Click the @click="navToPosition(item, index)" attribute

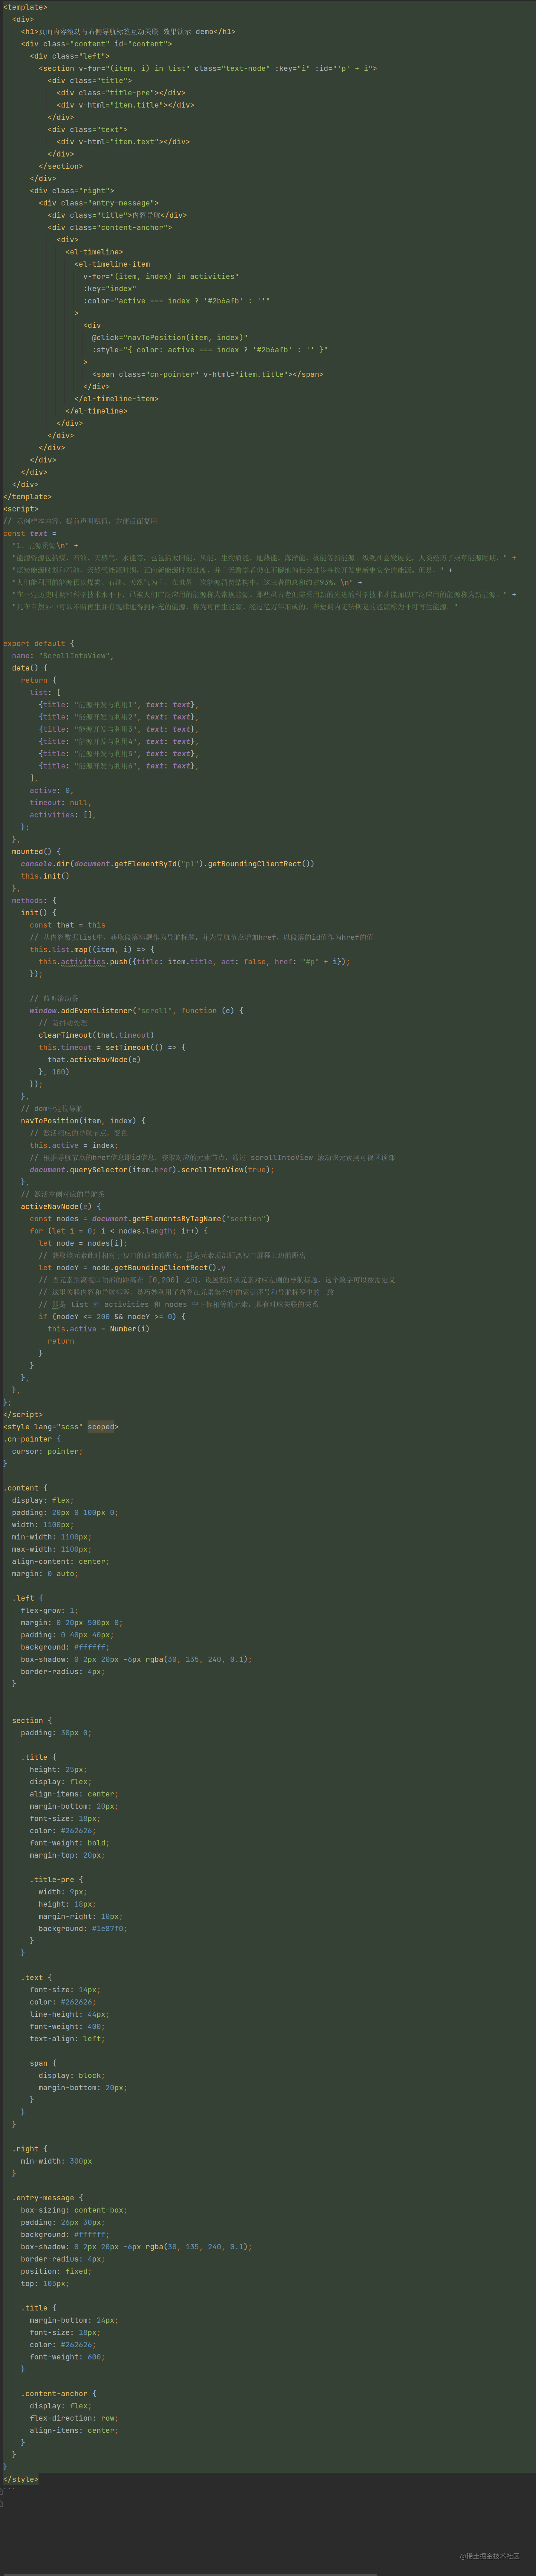[x=170, y=337]
